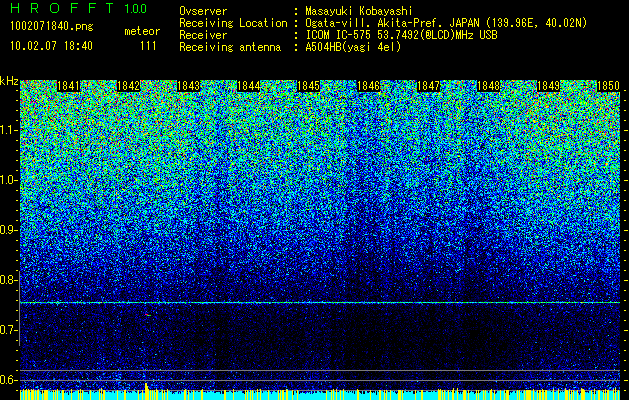Click ICOM IC-575 receiver text
This screenshot has width=629, height=400.
tap(401, 35)
